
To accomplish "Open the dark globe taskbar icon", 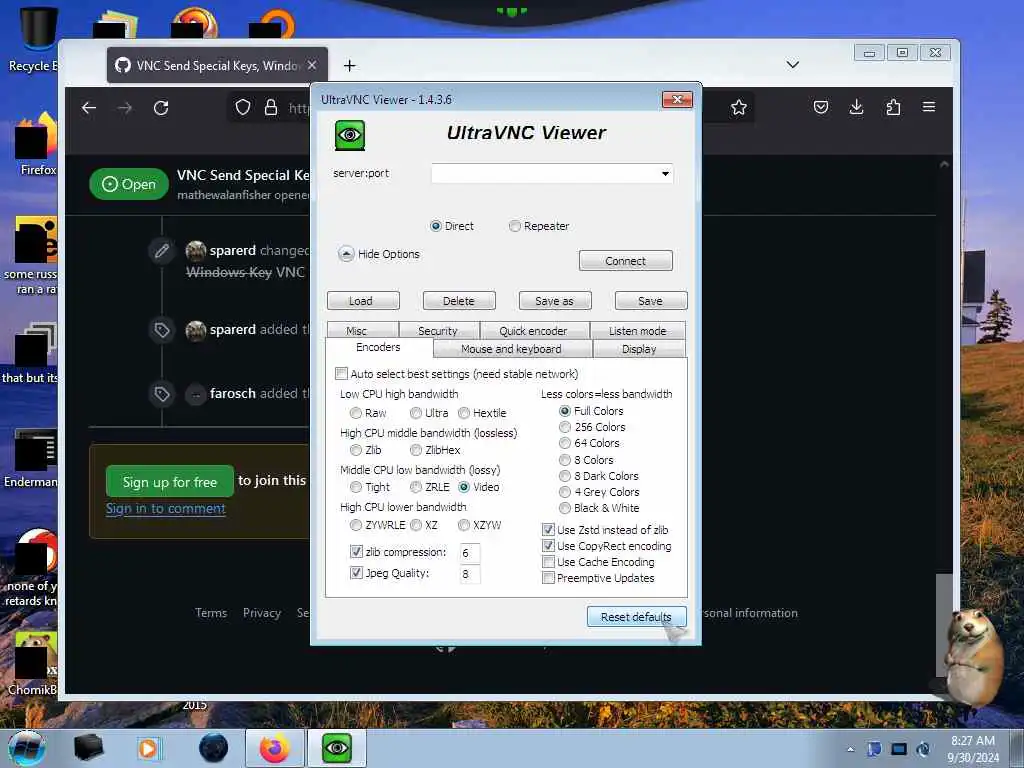I will pyautogui.click(x=214, y=748).
